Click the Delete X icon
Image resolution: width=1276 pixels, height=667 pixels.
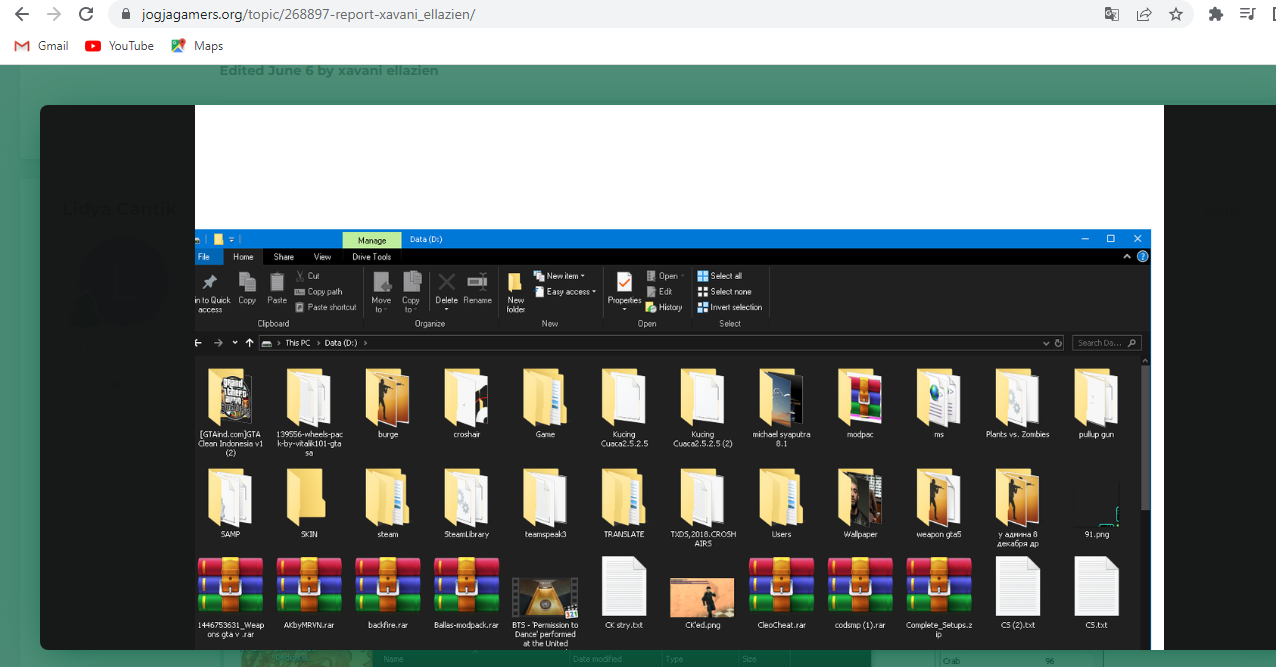click(x=447, y=283)
